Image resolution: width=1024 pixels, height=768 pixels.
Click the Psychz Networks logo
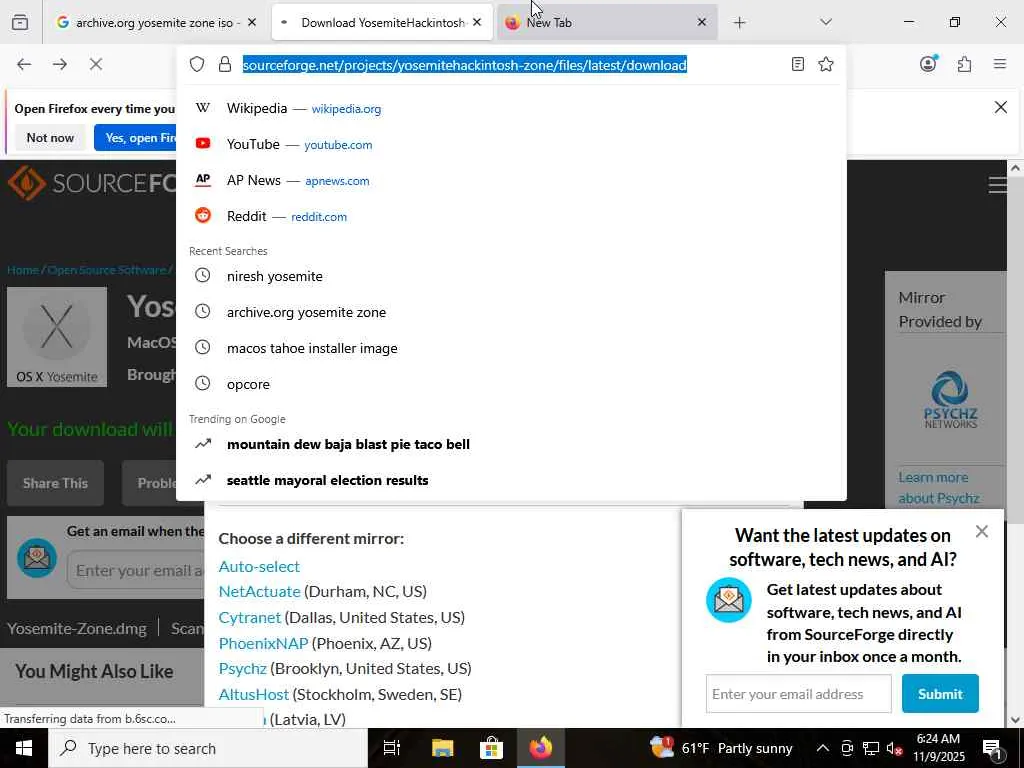[x=950, y=400]
